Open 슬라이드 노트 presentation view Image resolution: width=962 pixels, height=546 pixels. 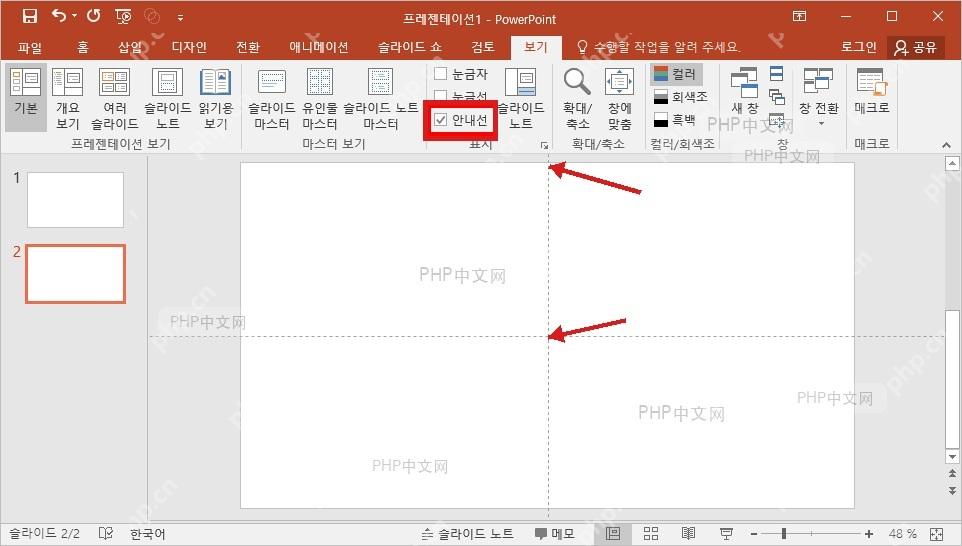click(x=167, y=97)
